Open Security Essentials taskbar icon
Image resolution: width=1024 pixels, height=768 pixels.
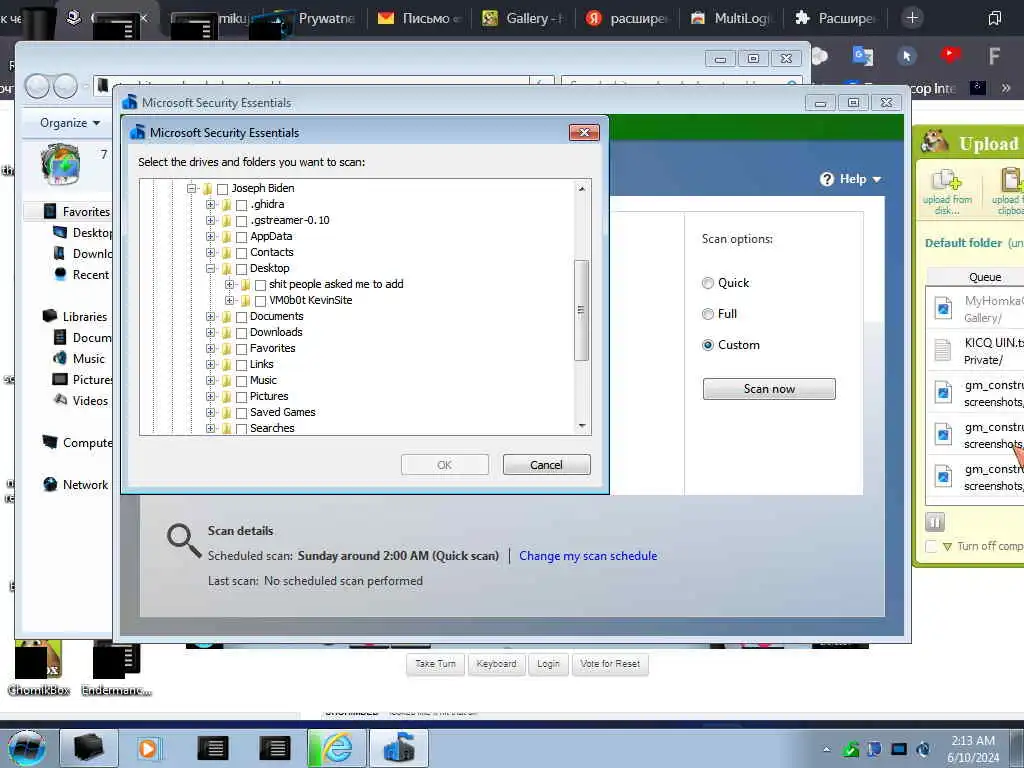[399, 748]
